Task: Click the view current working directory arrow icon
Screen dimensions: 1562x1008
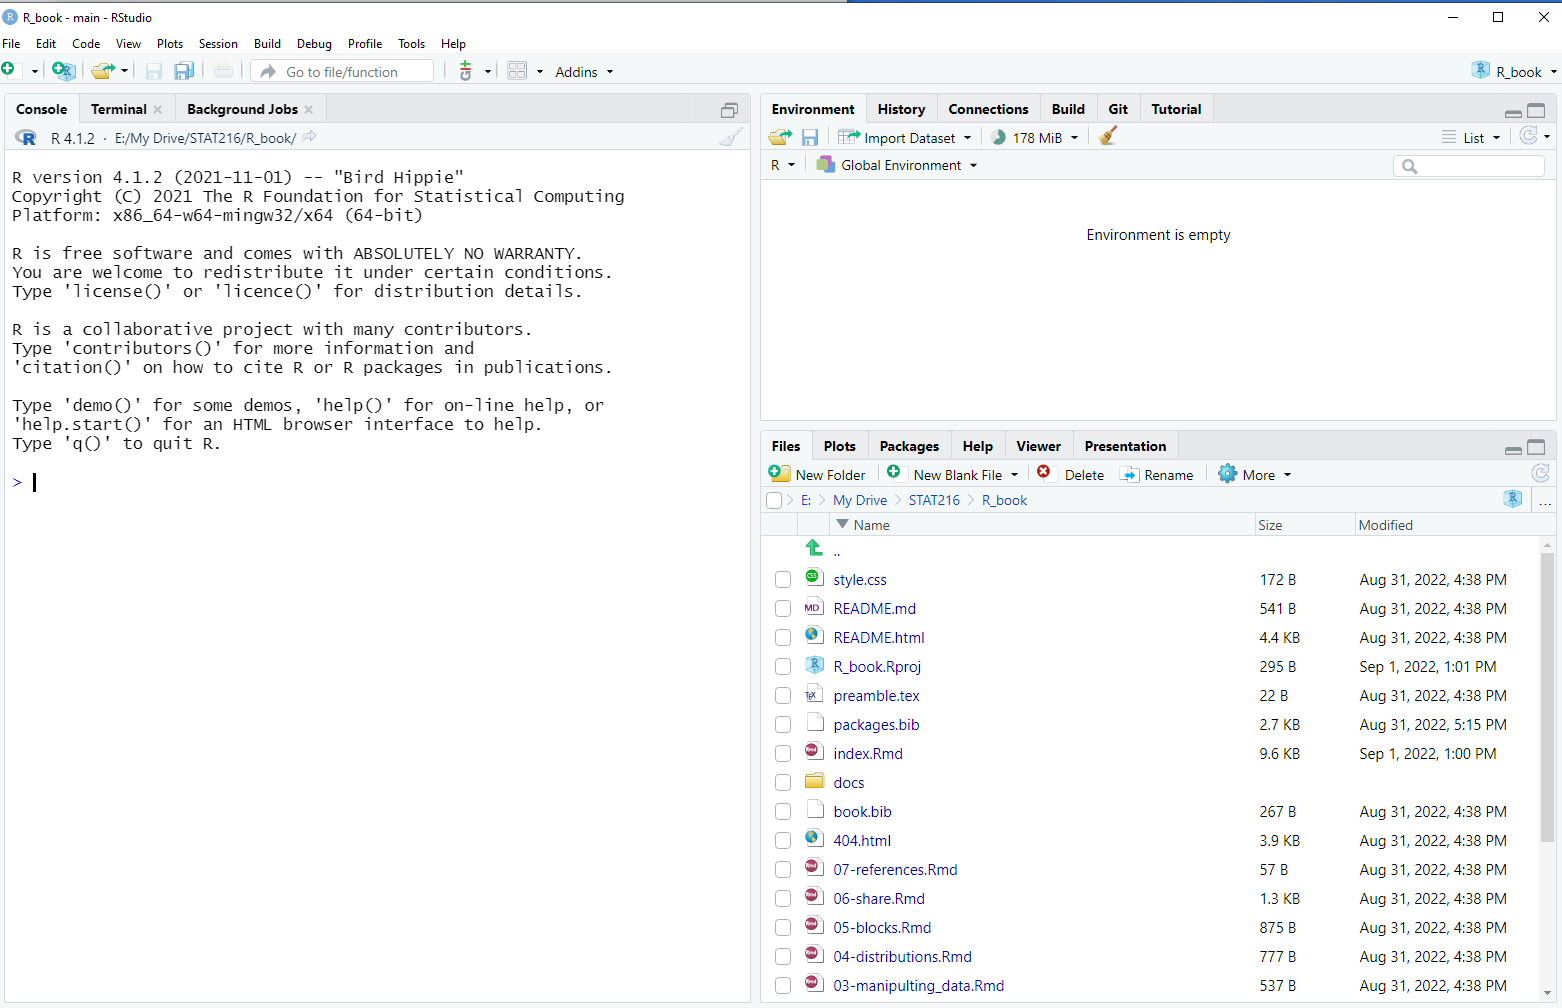Action: pyautogui.click(x=309, y=137)
